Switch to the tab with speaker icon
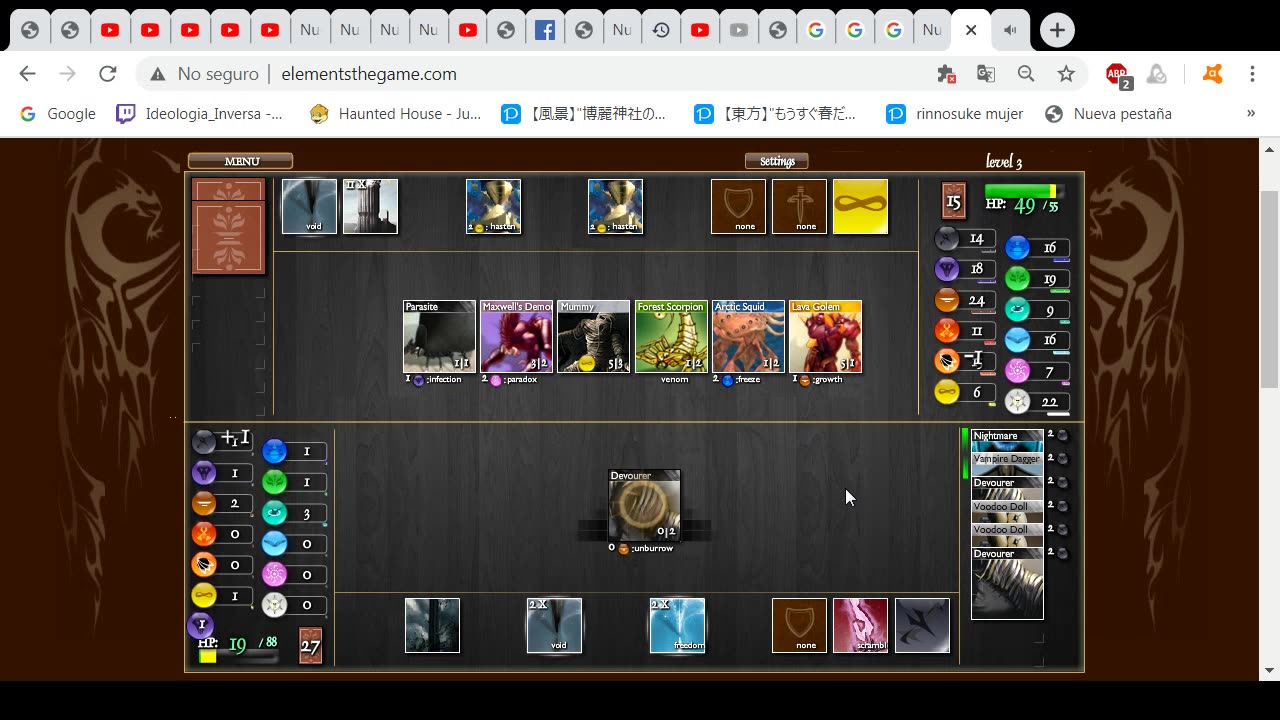 [1010, 30]
